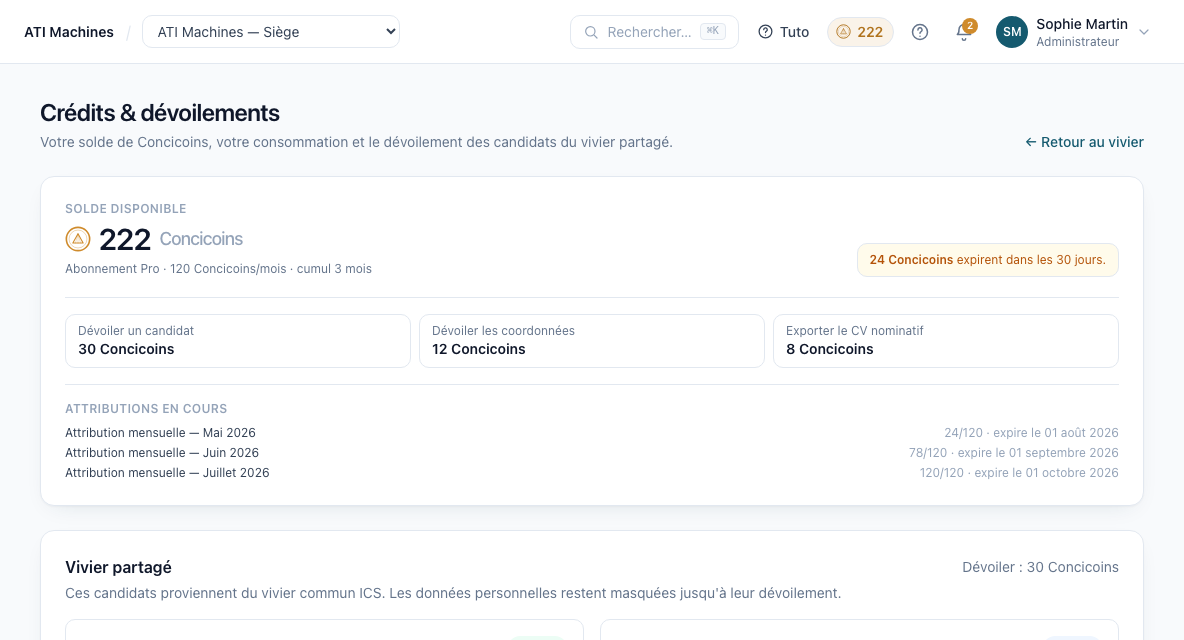Follow the Retour au vivier link

point(1084,142)
